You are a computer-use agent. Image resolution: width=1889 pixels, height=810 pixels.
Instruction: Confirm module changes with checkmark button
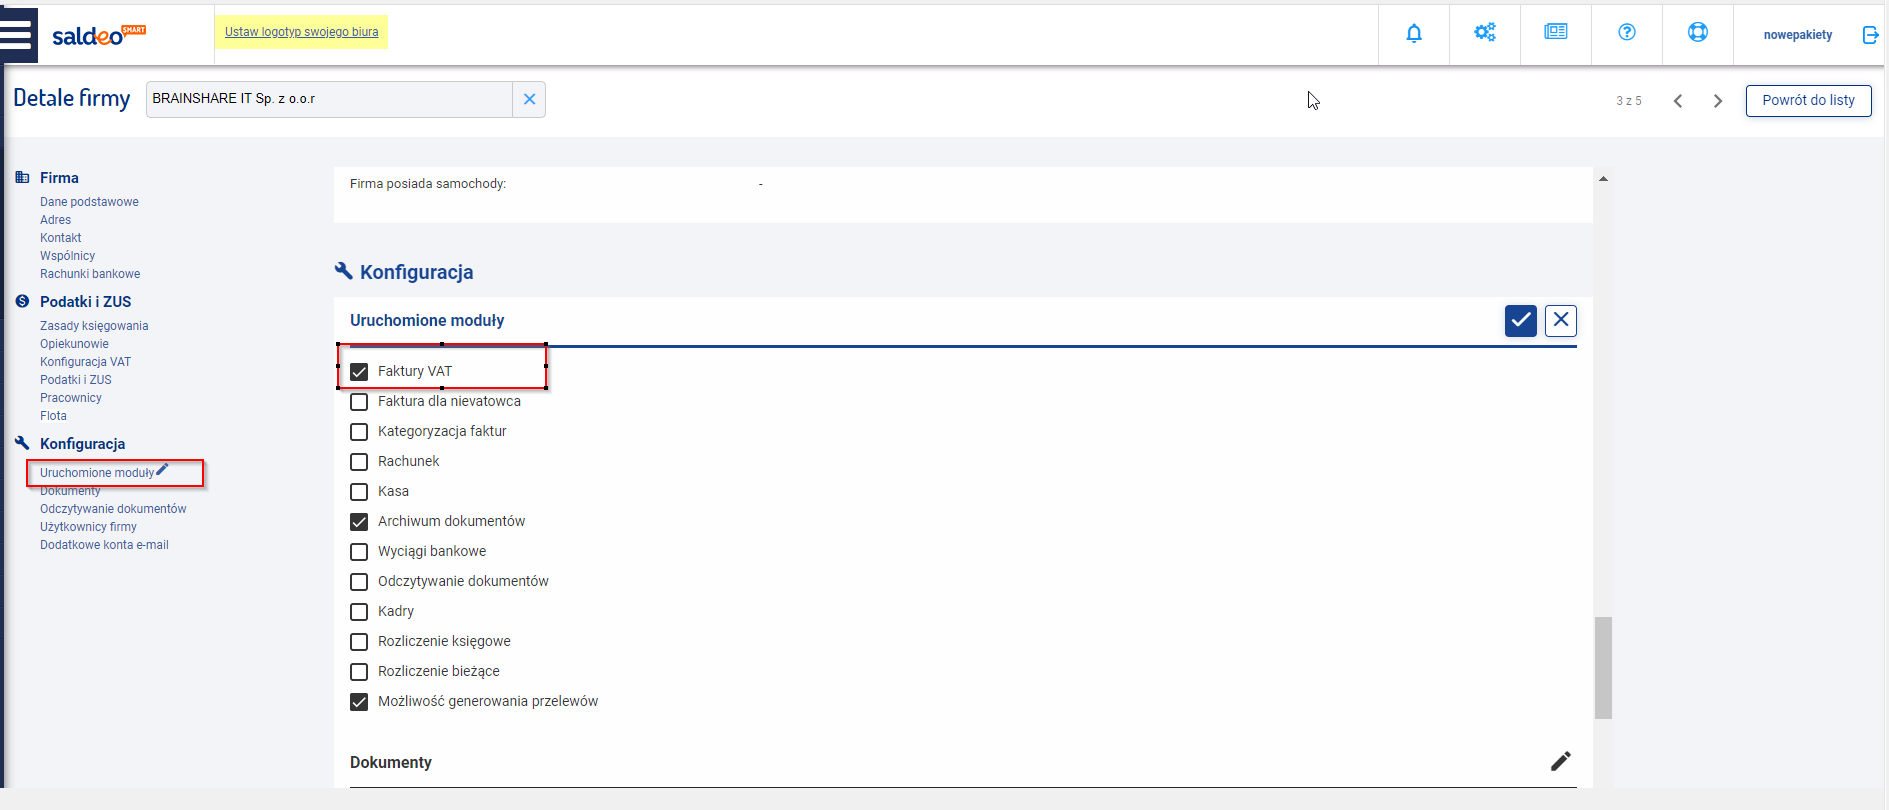coord(1521,320)
